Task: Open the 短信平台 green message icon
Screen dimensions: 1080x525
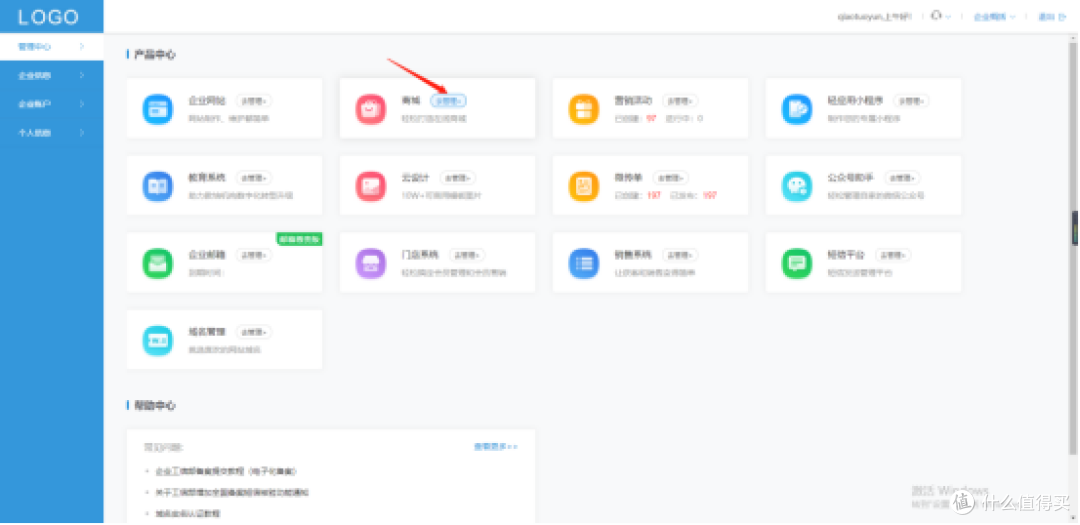Action: pos(797,263)
